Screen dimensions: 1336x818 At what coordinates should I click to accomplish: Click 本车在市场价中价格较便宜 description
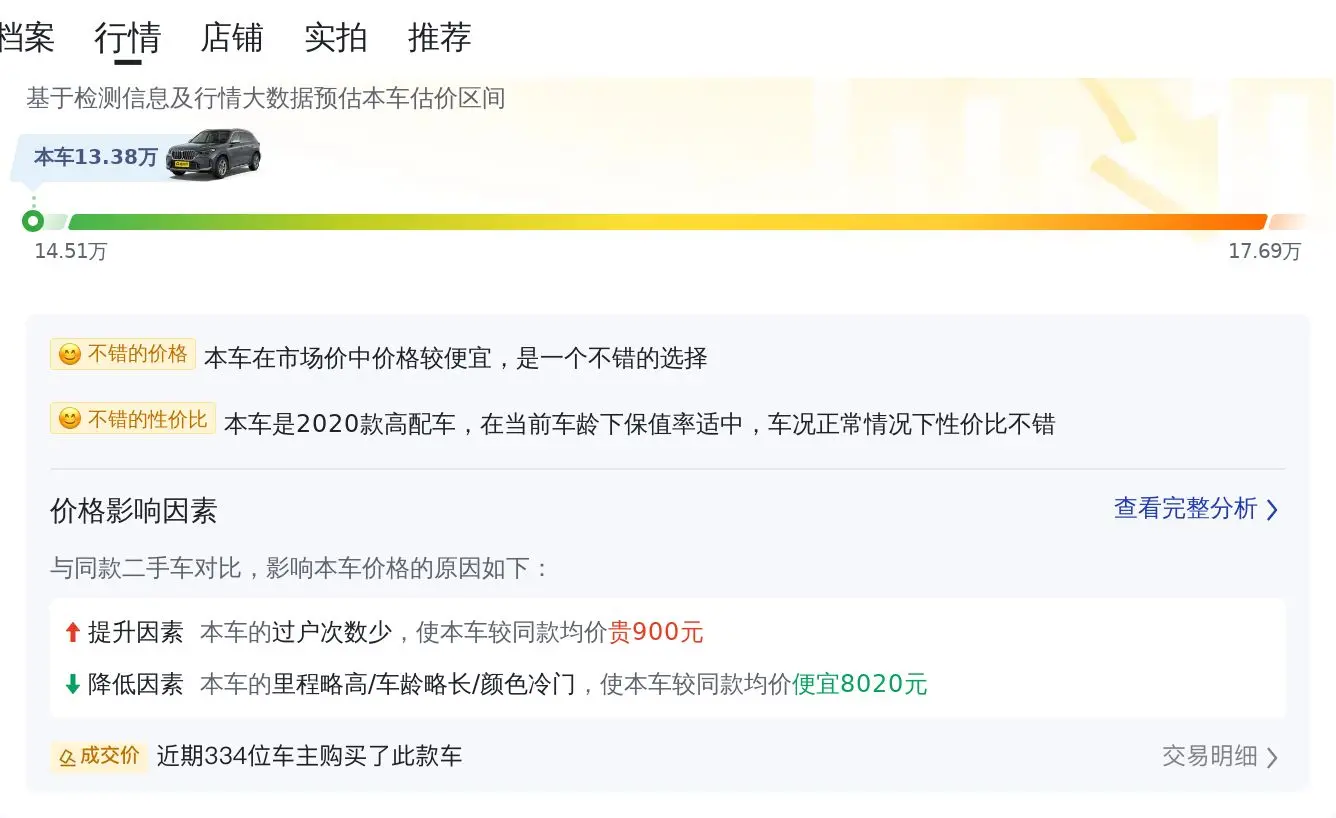point(456,358)
